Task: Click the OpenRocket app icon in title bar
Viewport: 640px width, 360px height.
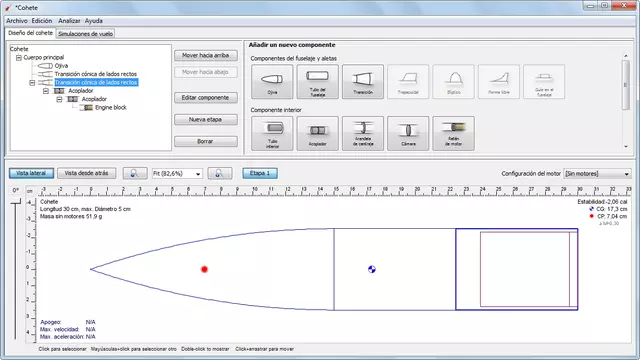Action: point(8,7)
